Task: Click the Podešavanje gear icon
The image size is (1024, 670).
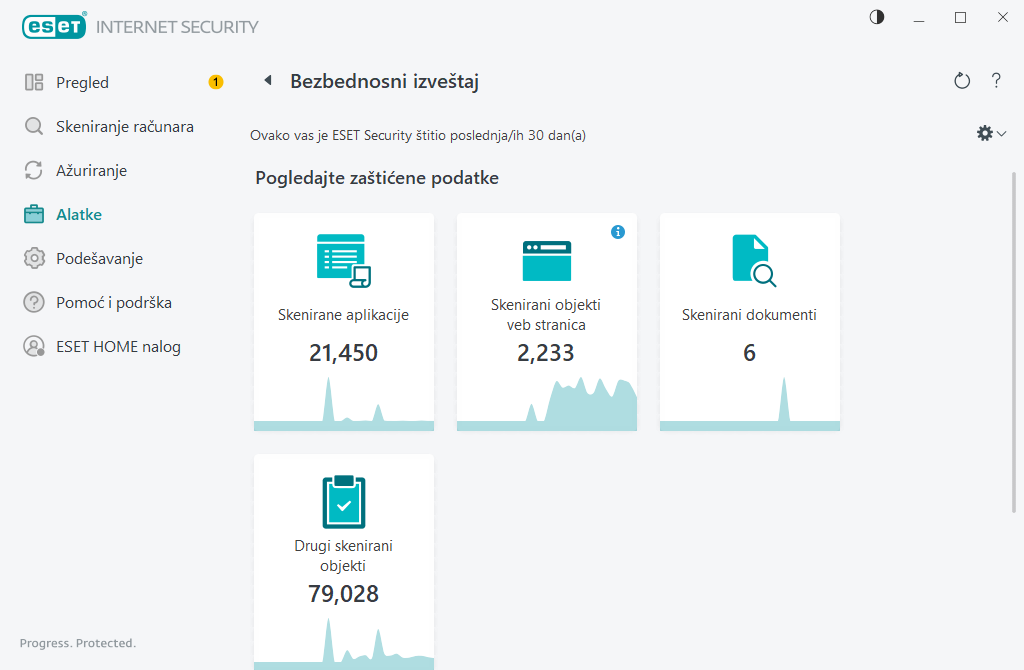Action: tap(34, 259)
